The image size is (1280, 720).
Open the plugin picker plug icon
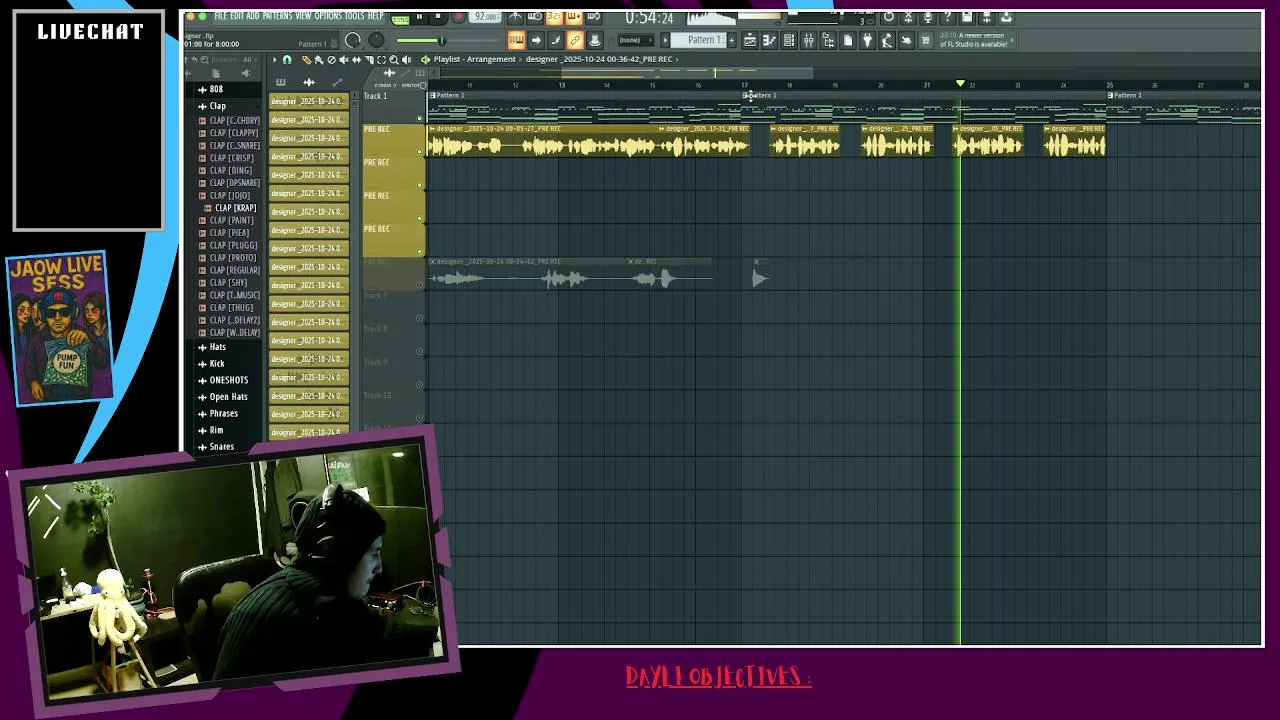pos(867,40)
